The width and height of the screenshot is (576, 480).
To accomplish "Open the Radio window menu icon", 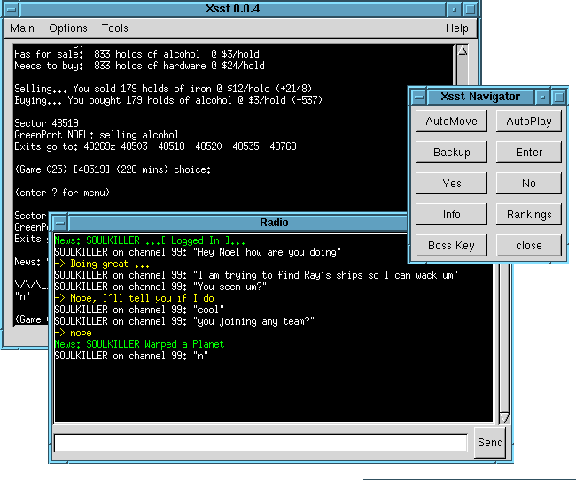I will (x=60, y=222).
